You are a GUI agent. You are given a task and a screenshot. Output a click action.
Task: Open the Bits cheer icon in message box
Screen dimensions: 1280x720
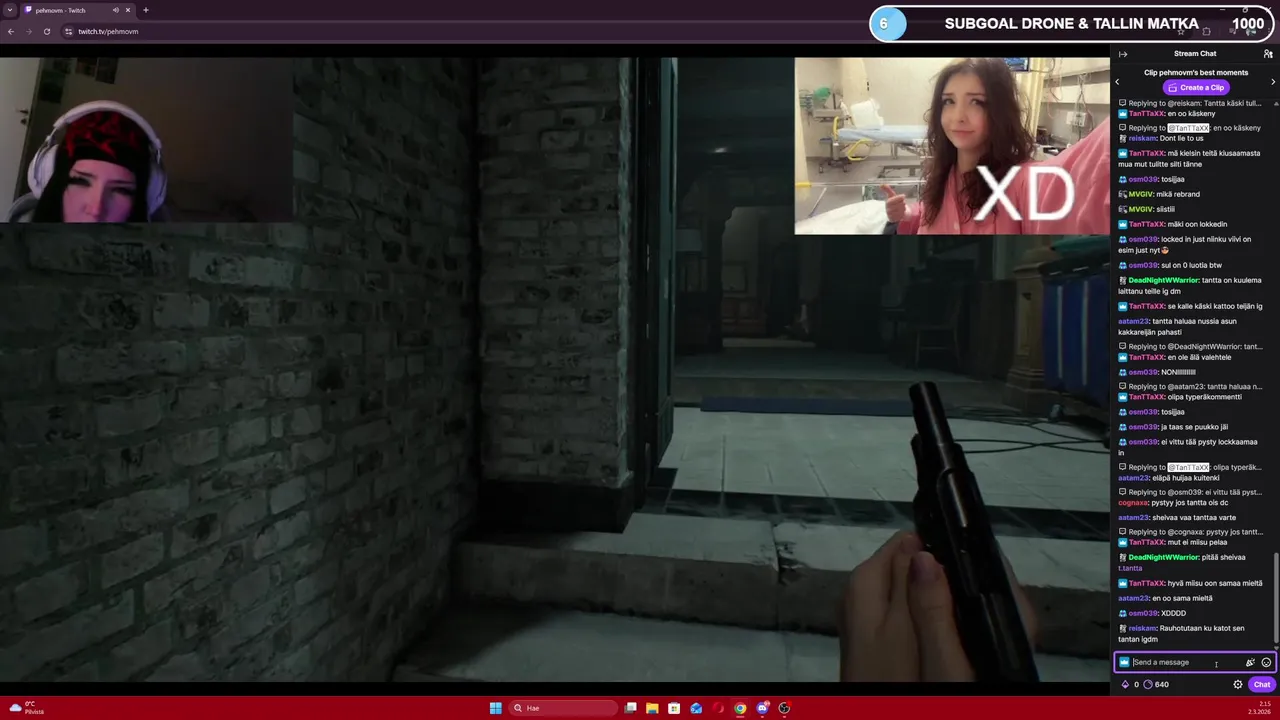[1250, 662]
